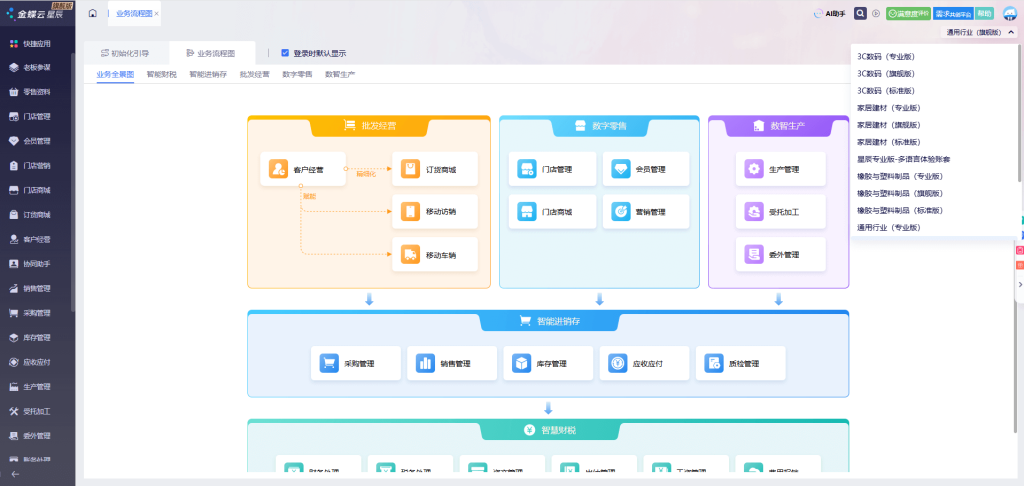Open the 生产管理 card in 数智生产
The image size is (1024, 486).
780,169
